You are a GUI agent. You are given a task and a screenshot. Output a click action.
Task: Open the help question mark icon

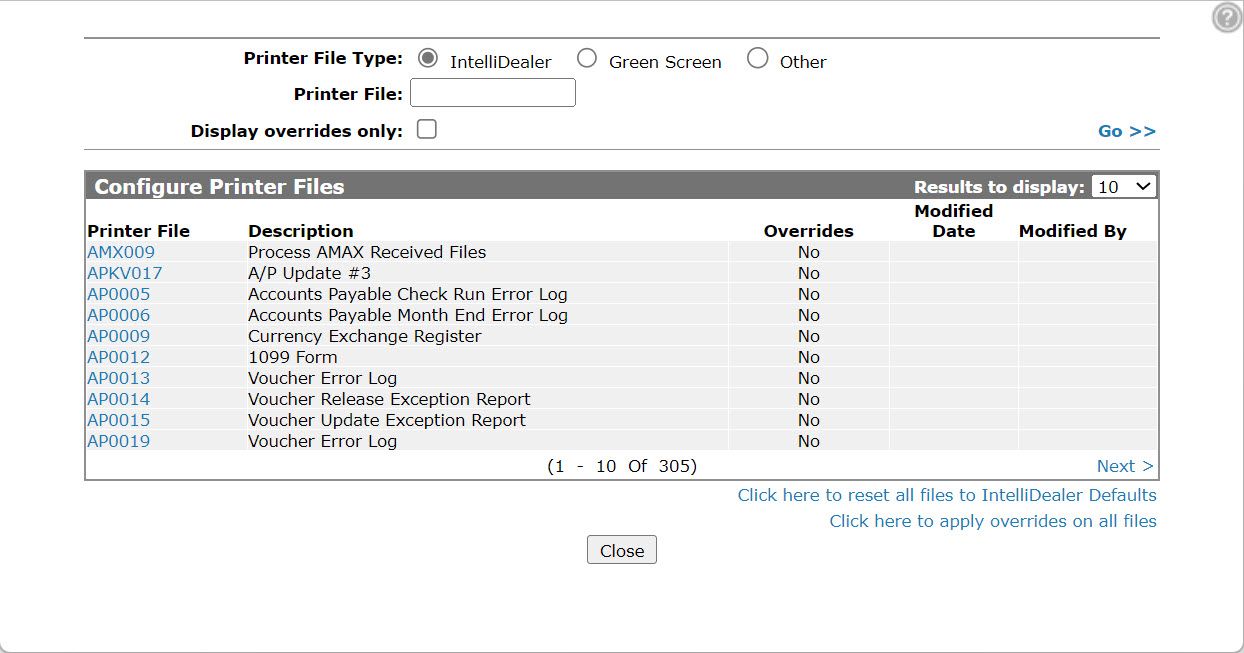tap(1226, 18)
